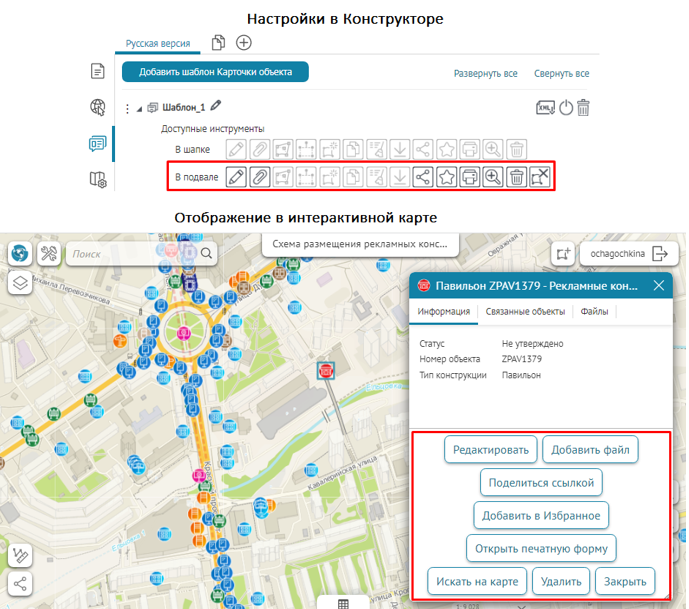Screen dimensions: 689x609
Task: Select the Русская версия tab
Action: tap(159, 44)
